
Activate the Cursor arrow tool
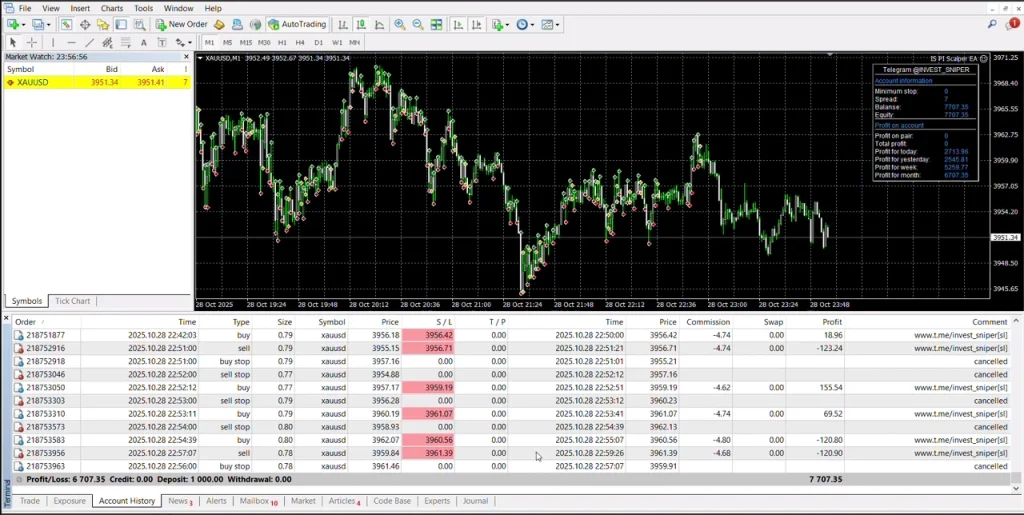tap(12, 42)
